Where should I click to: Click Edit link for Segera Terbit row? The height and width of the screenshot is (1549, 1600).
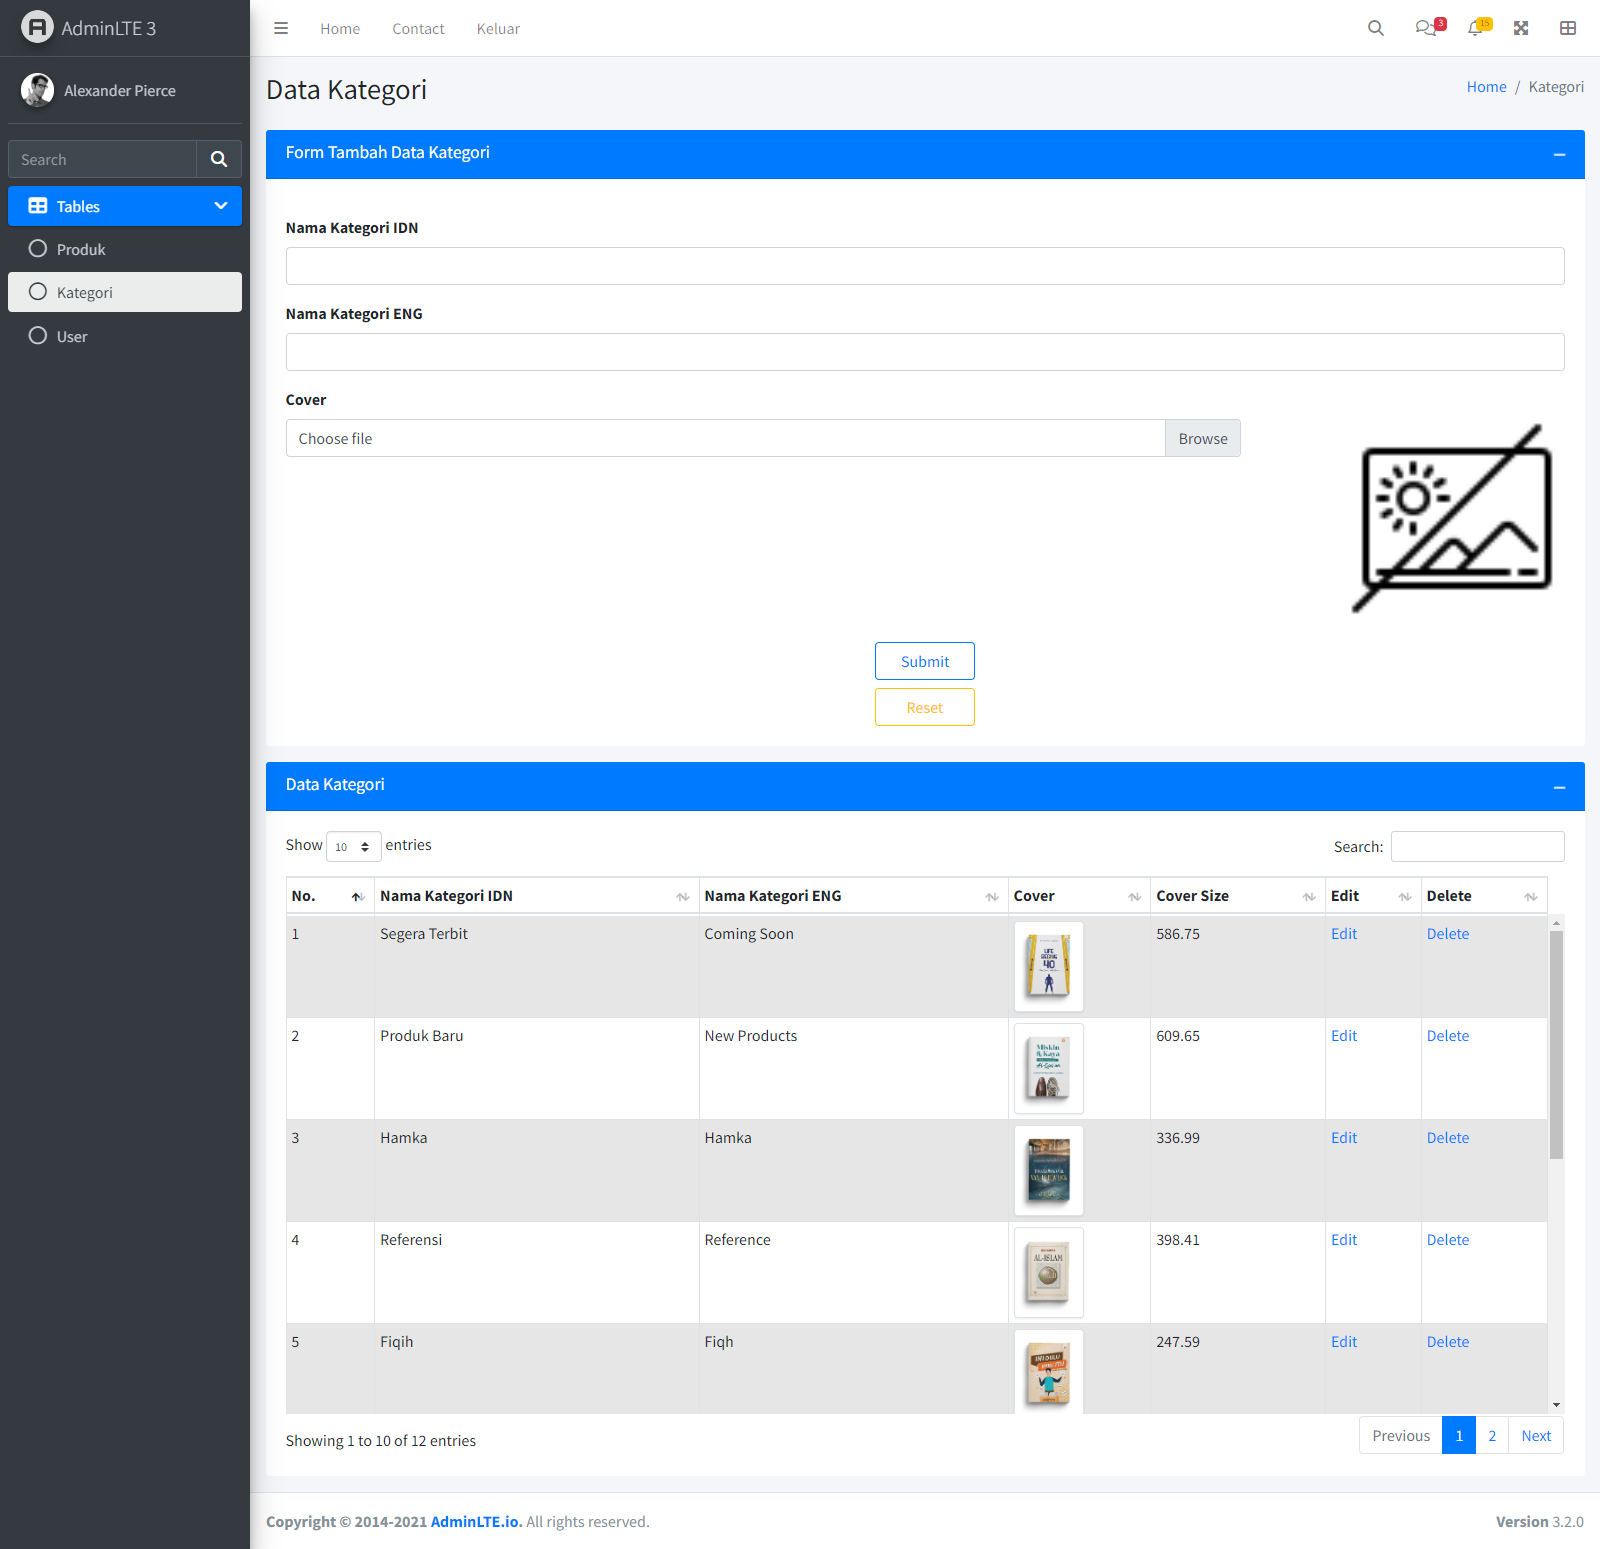[1343, 934]
